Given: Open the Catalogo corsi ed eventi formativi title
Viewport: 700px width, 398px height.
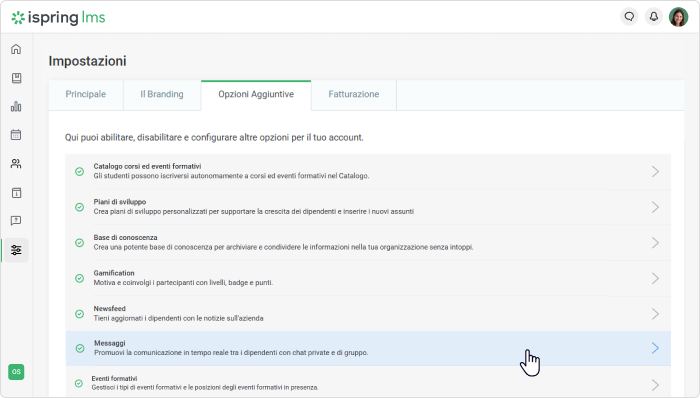Looking at the screenshot, I should (147, 166).
